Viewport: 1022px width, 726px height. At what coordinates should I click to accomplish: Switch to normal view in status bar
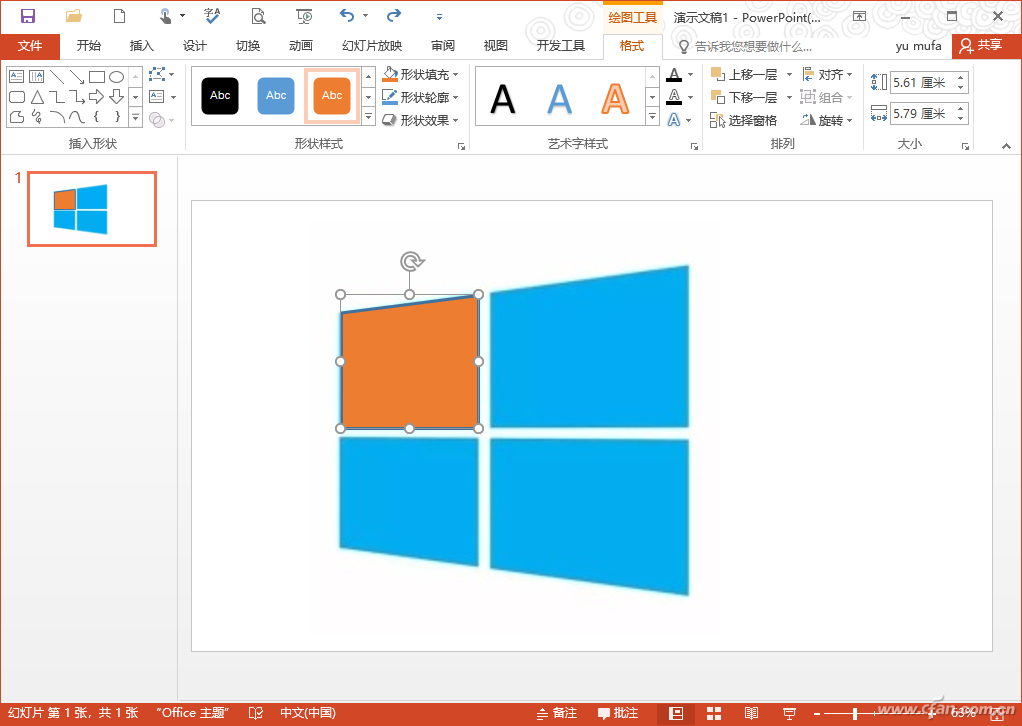click(x=676, y=714)
